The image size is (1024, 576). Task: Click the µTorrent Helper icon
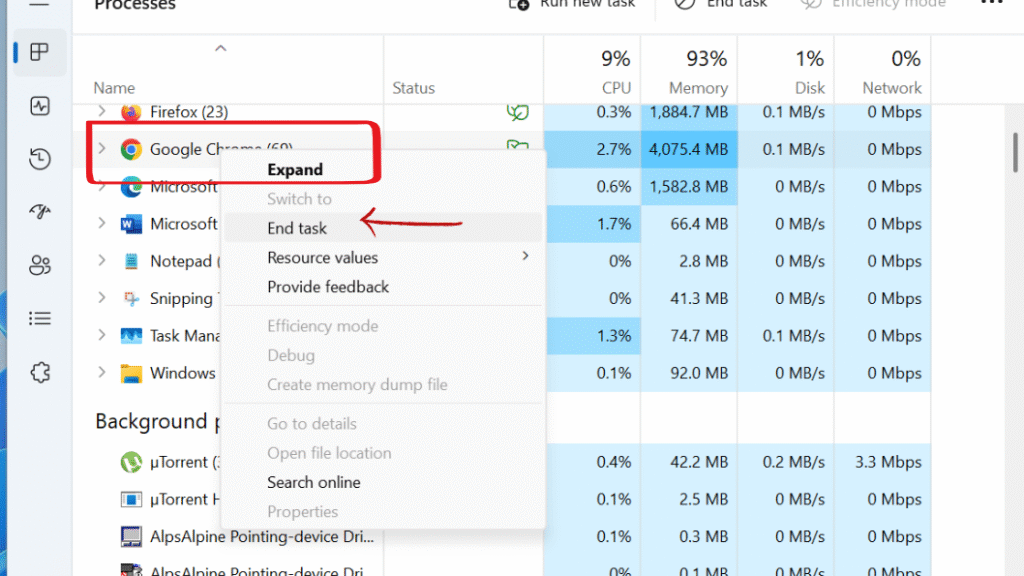[131, 500]
